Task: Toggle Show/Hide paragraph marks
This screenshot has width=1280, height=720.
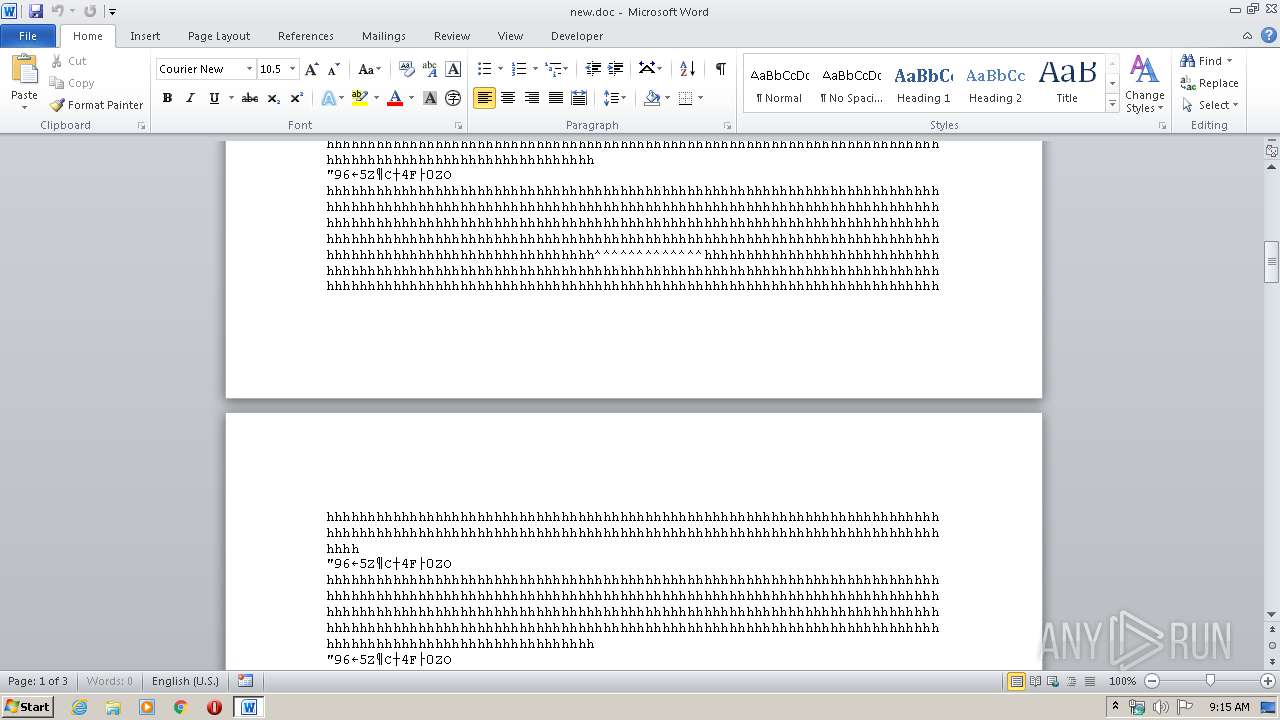Action: tap(720, 69)
